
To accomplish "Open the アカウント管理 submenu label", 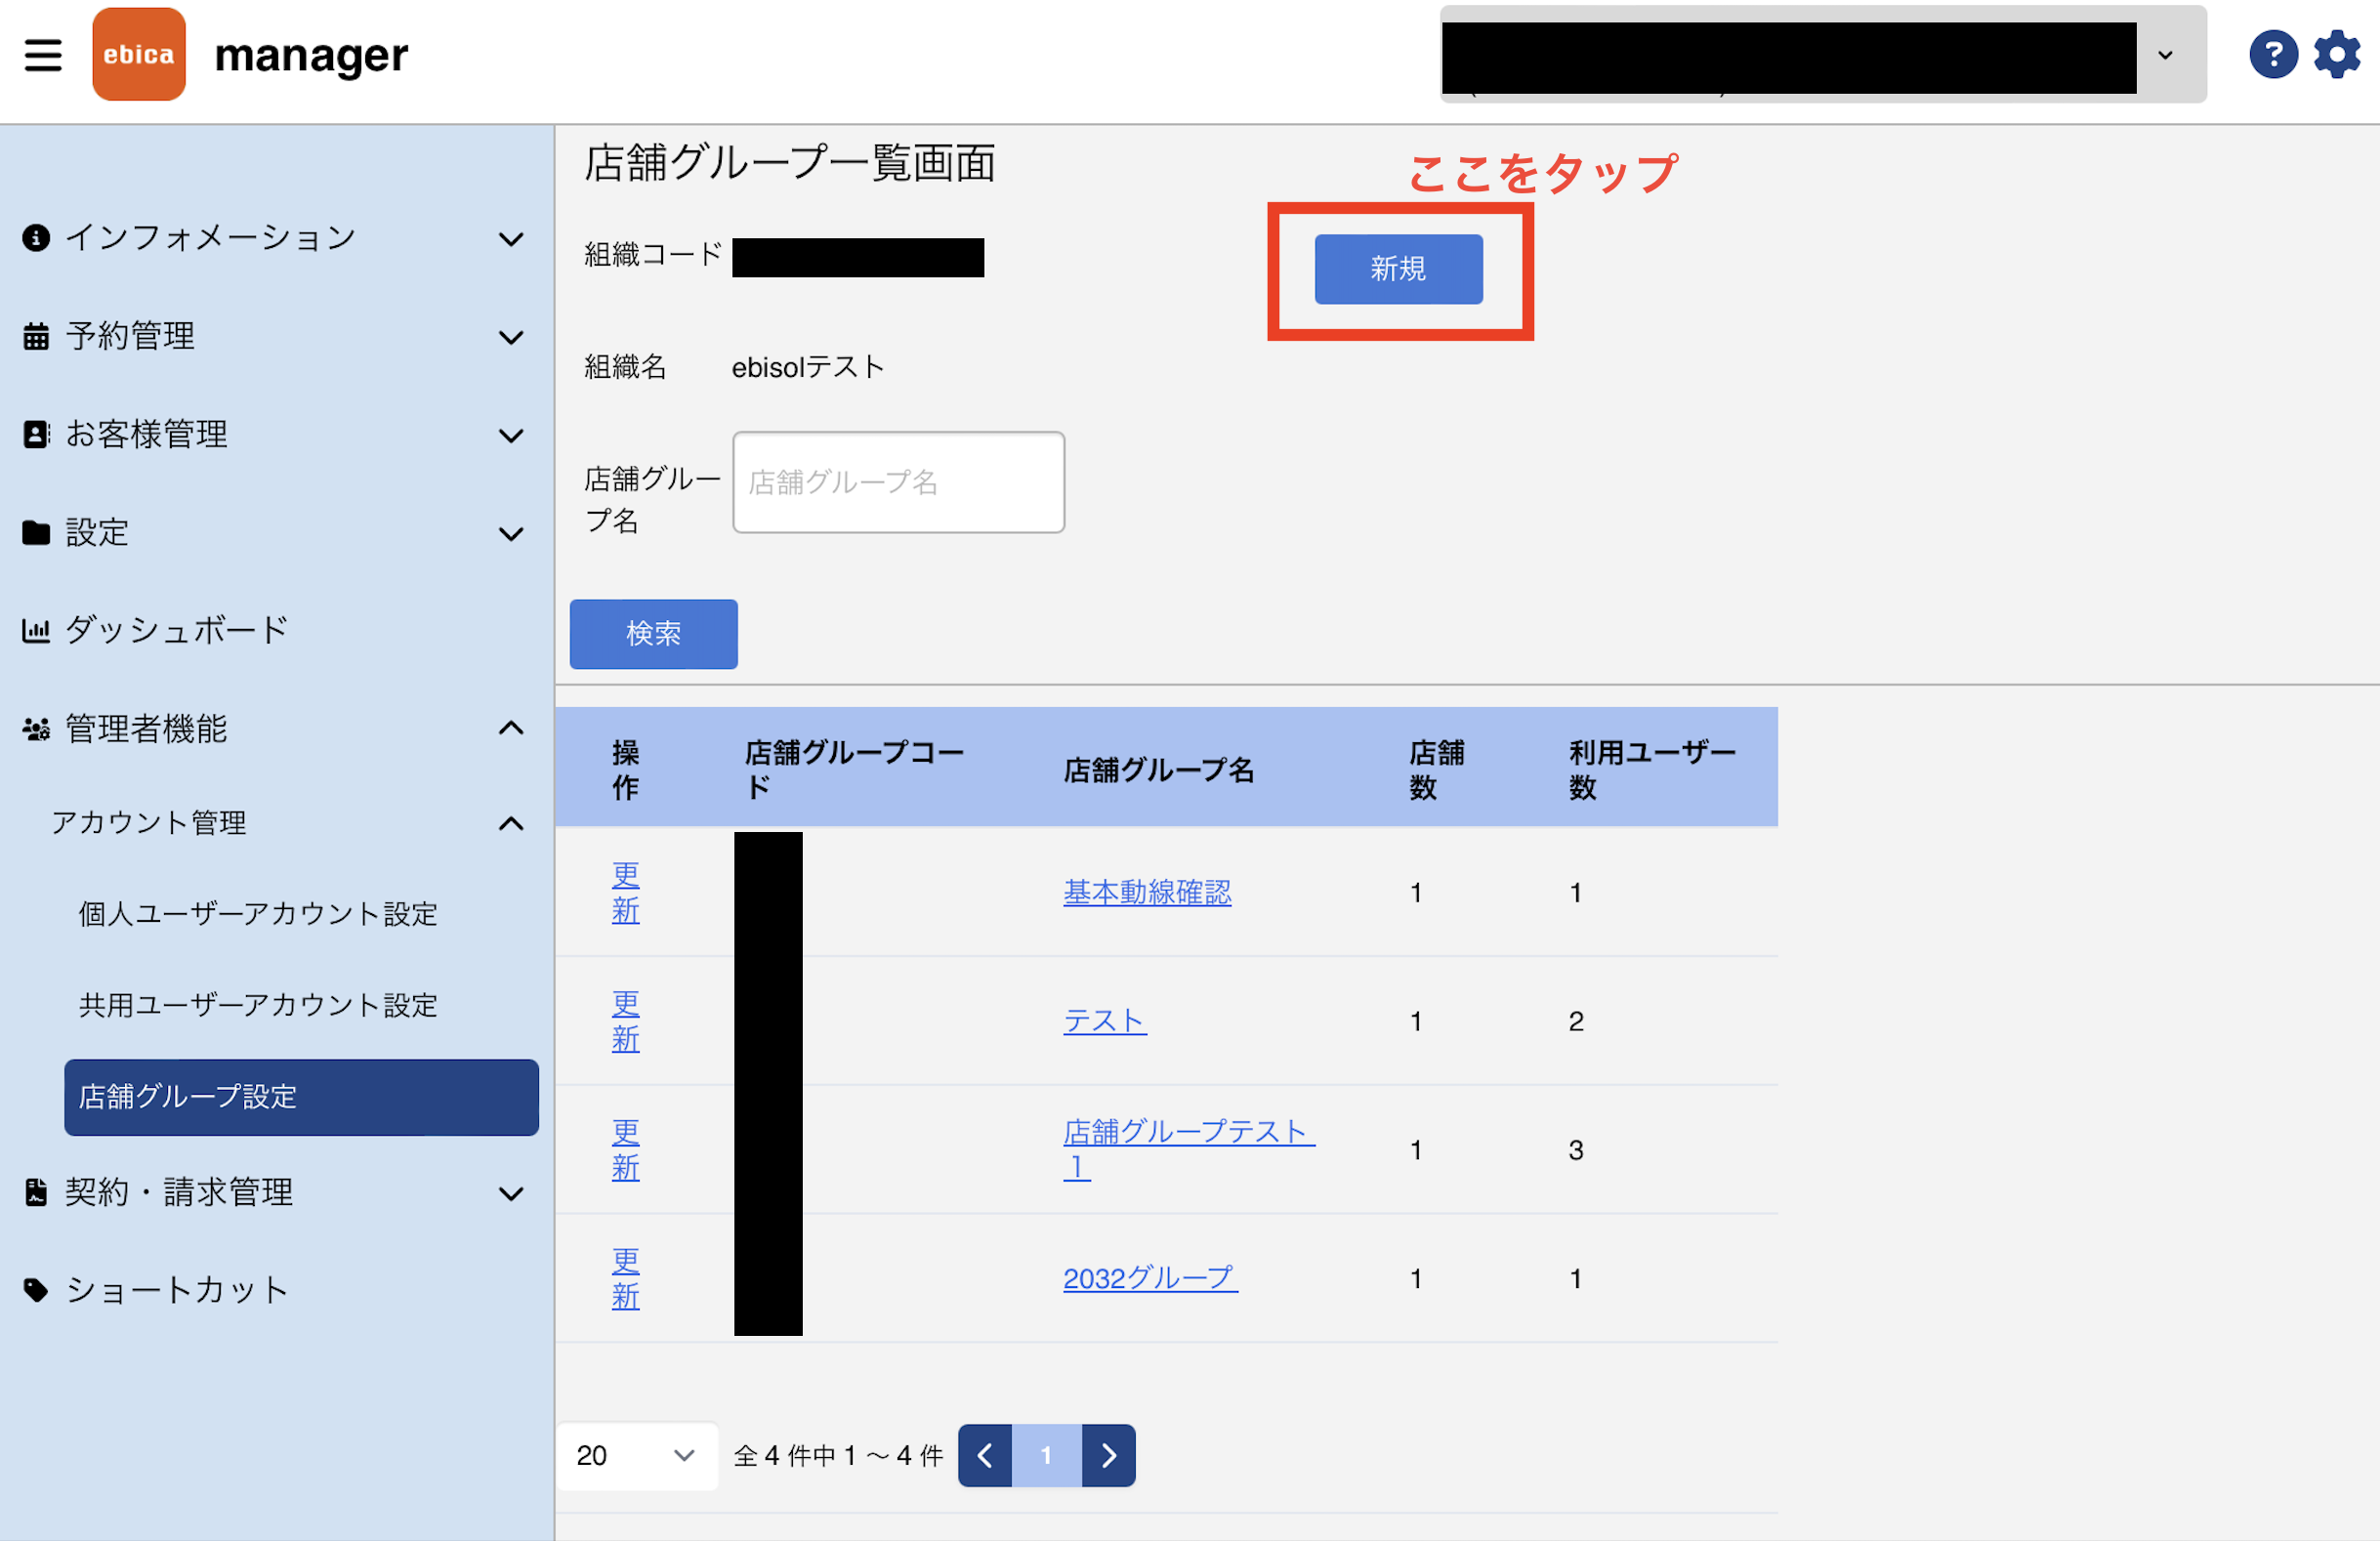I will pos(149,823).
